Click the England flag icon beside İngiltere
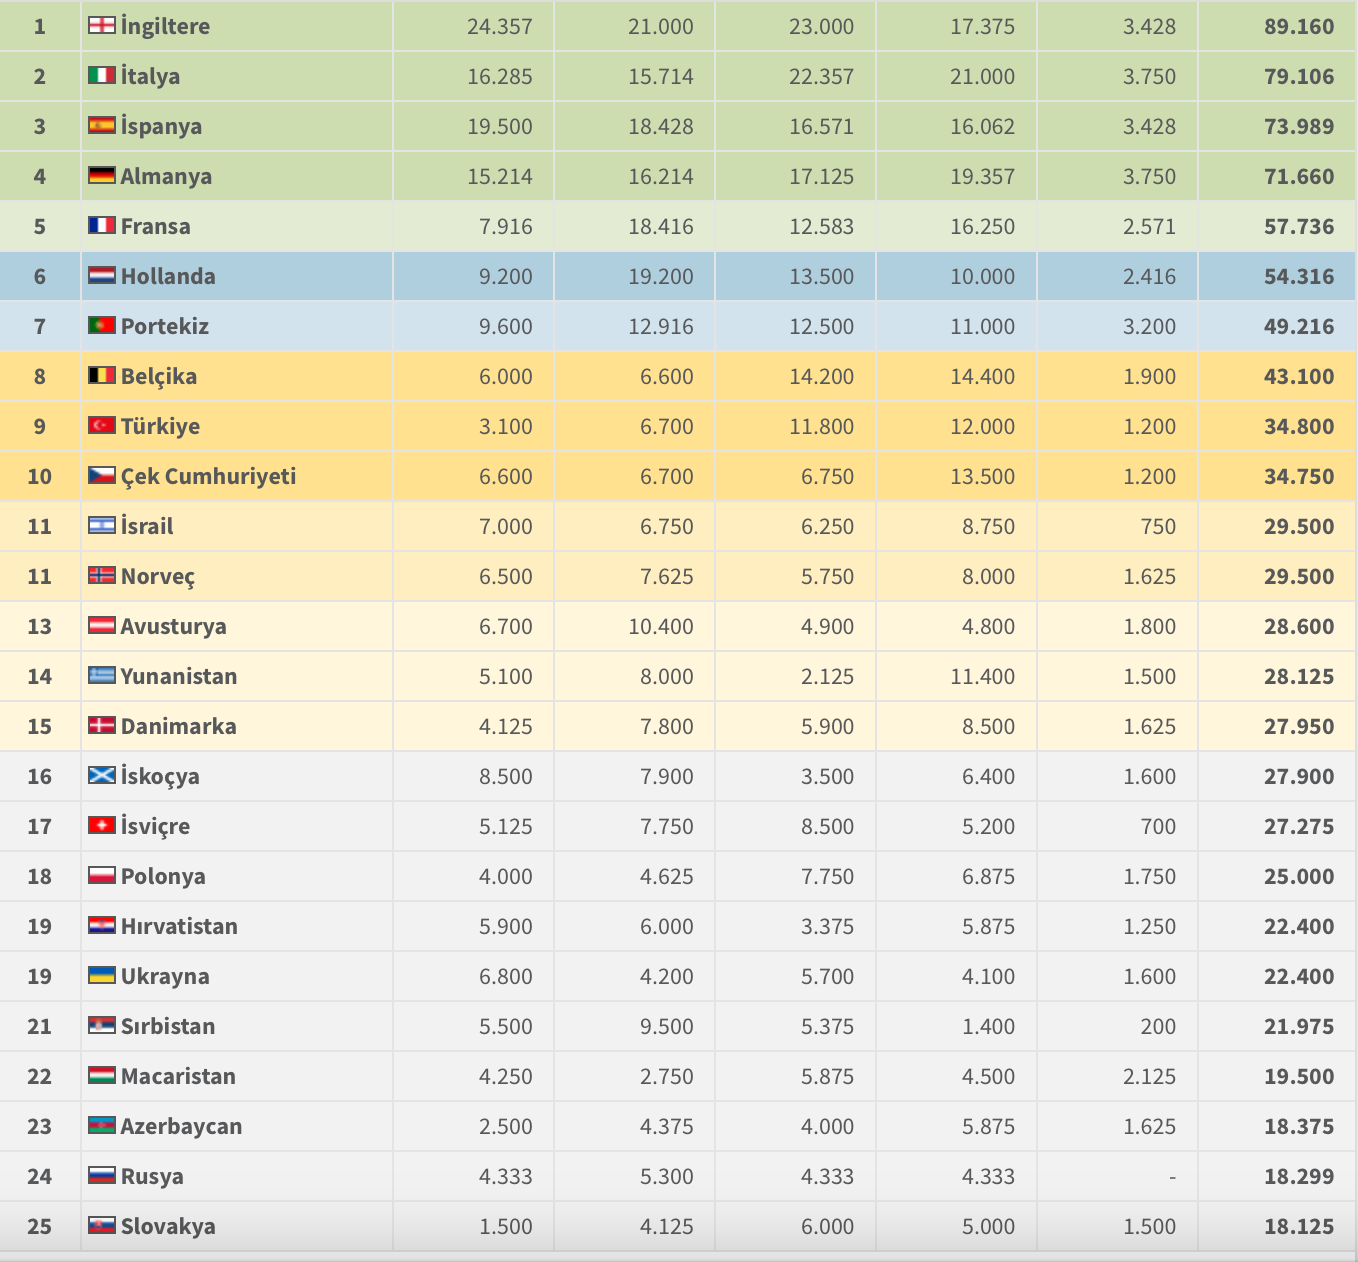This screenshot has height=1262, width=1358. click(101, 24)
